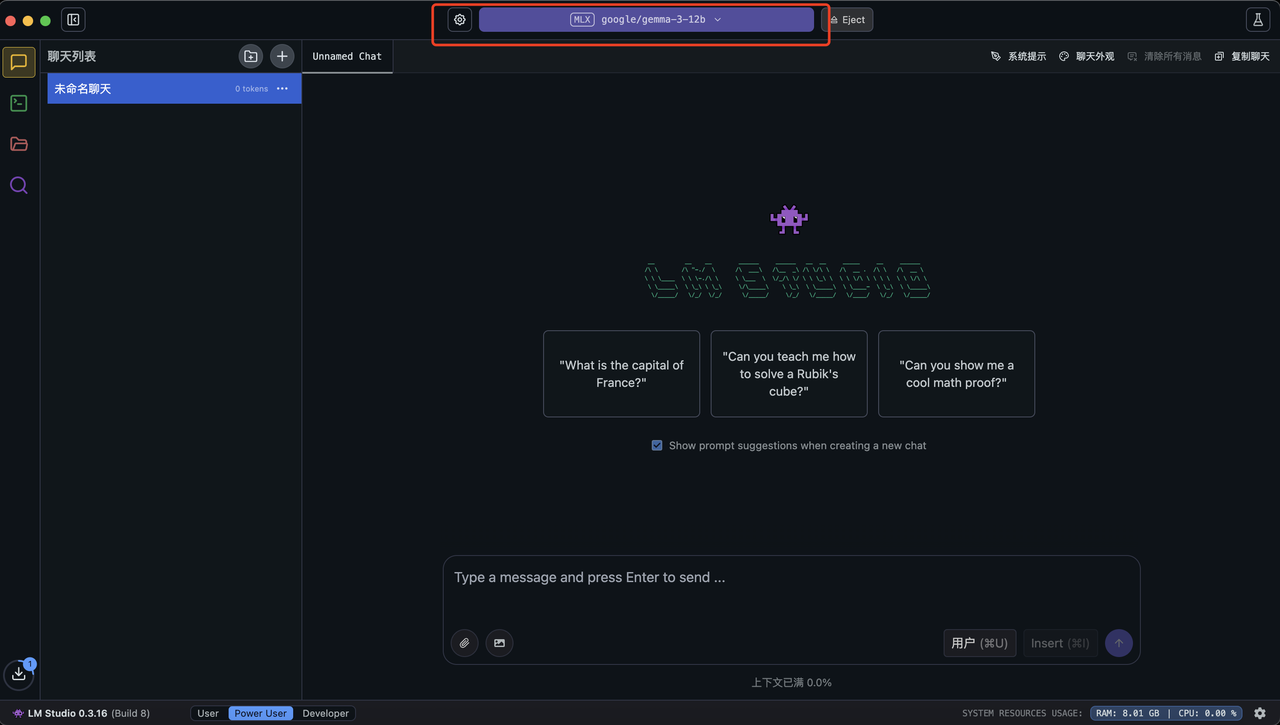
Task: Switch to Power User mode
Action: click(261, 713)
